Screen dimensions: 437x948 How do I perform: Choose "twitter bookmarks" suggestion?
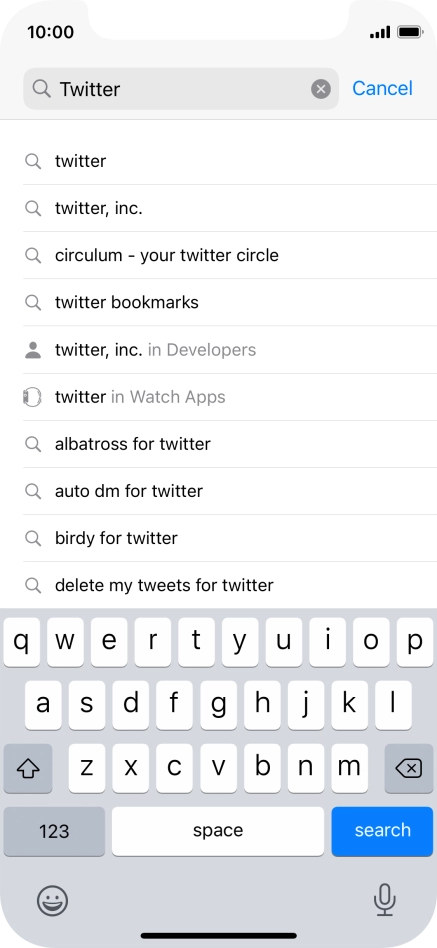coord(230,302)
